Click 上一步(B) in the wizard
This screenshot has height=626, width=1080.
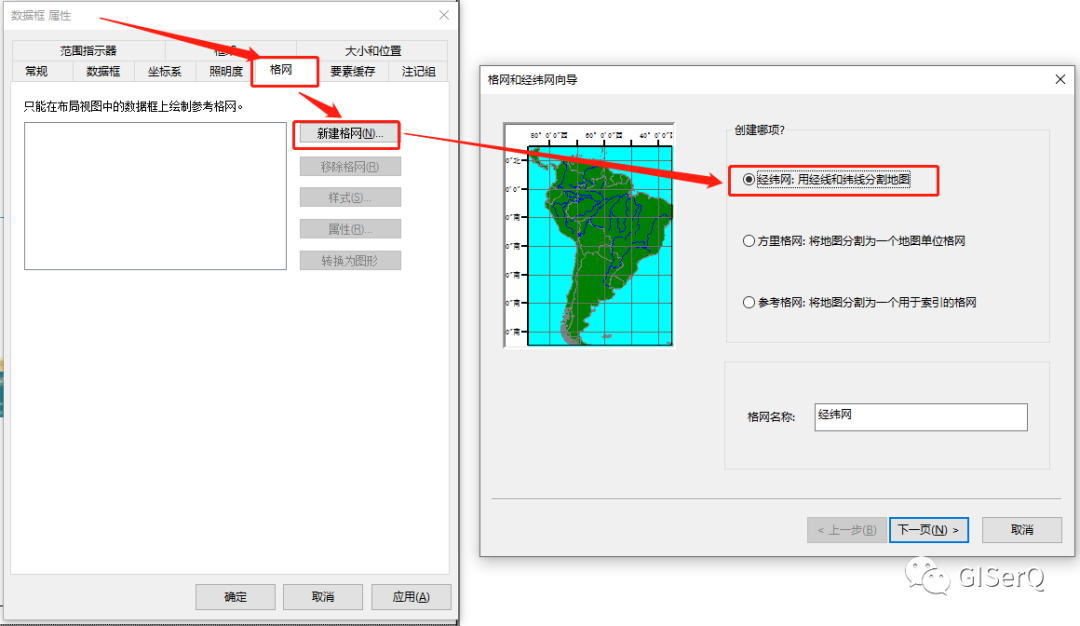pos(847,530)
